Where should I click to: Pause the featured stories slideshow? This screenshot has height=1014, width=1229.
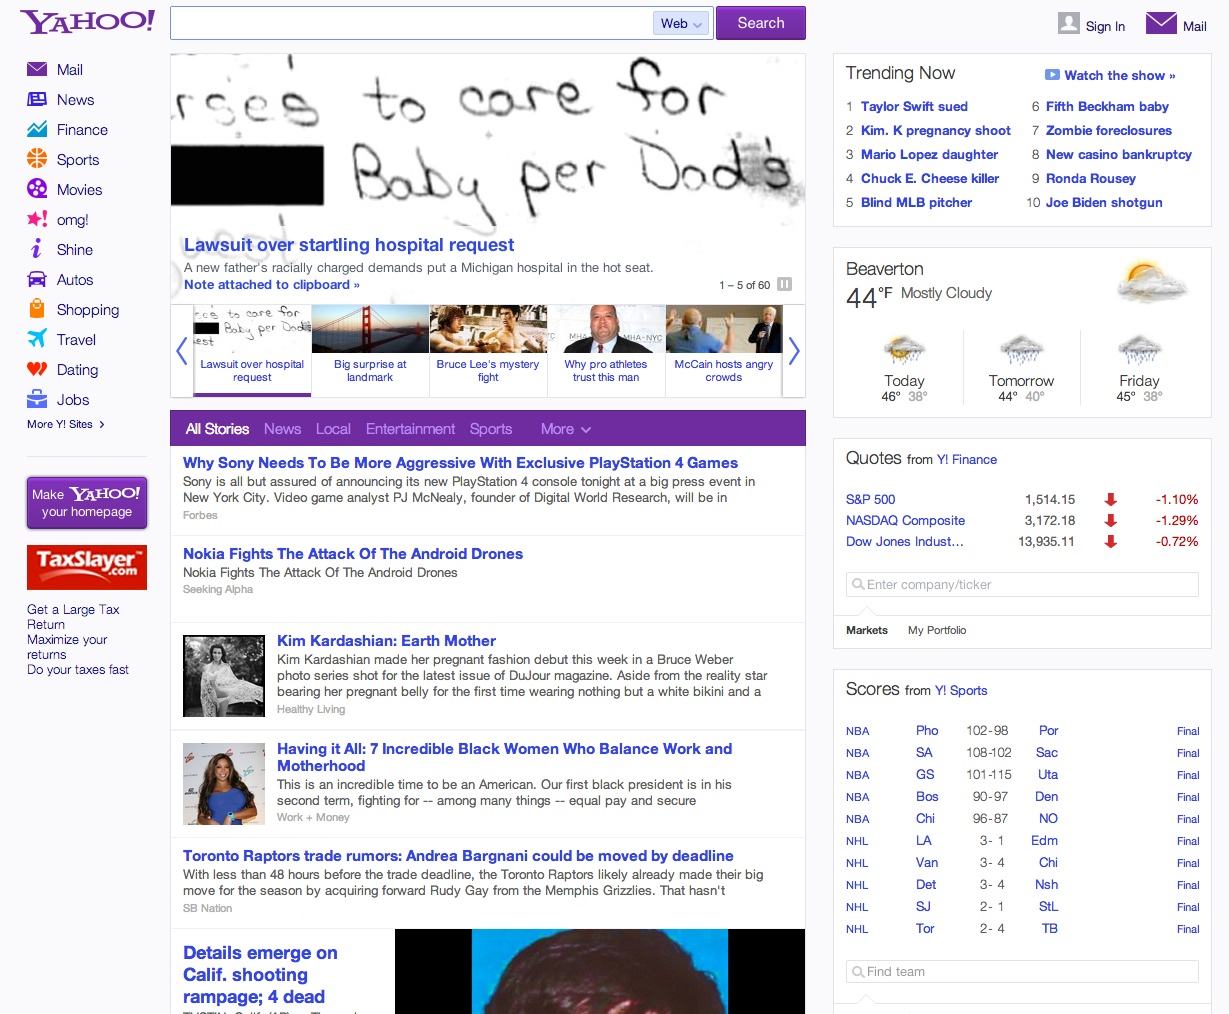tap(785, 285)
